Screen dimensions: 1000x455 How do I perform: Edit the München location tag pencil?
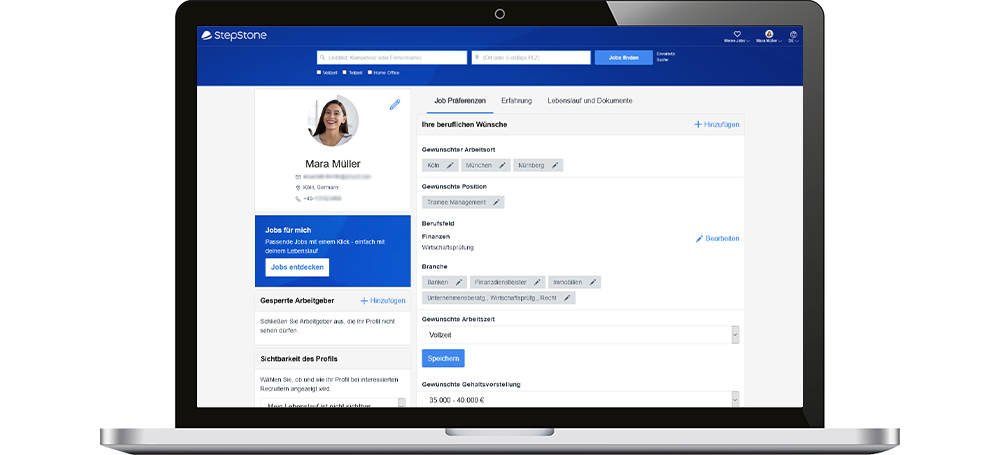[502, 165]
